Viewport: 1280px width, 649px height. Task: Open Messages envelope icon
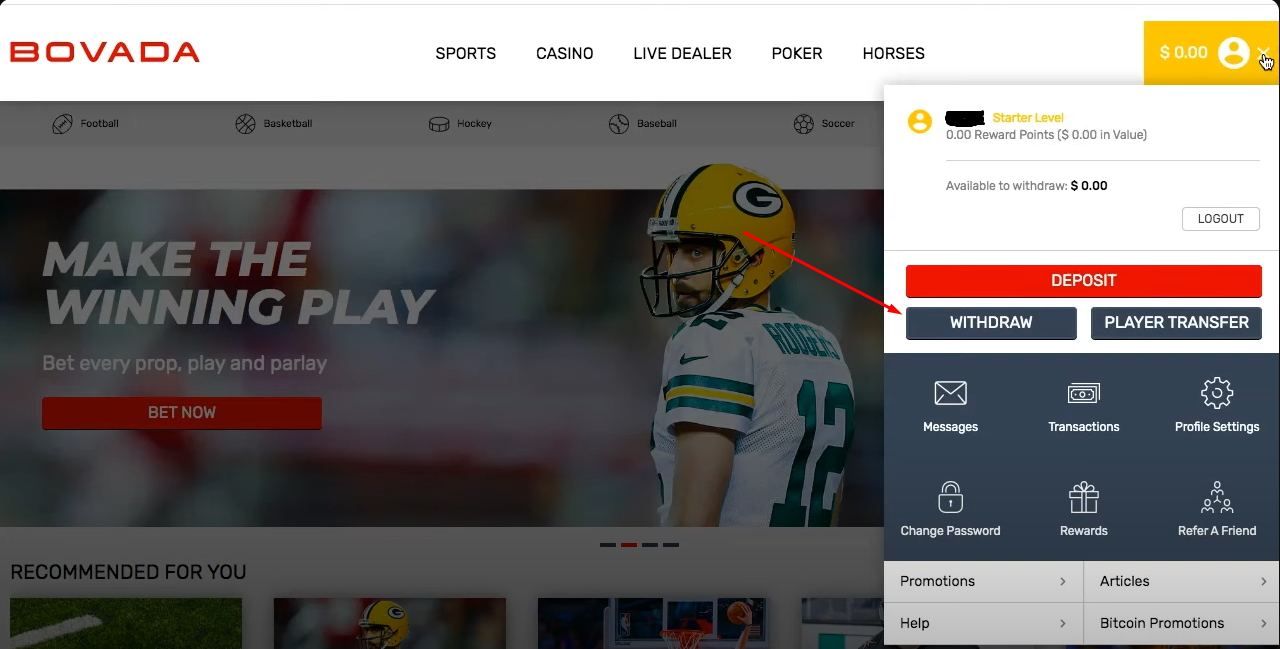pos(950,392)
